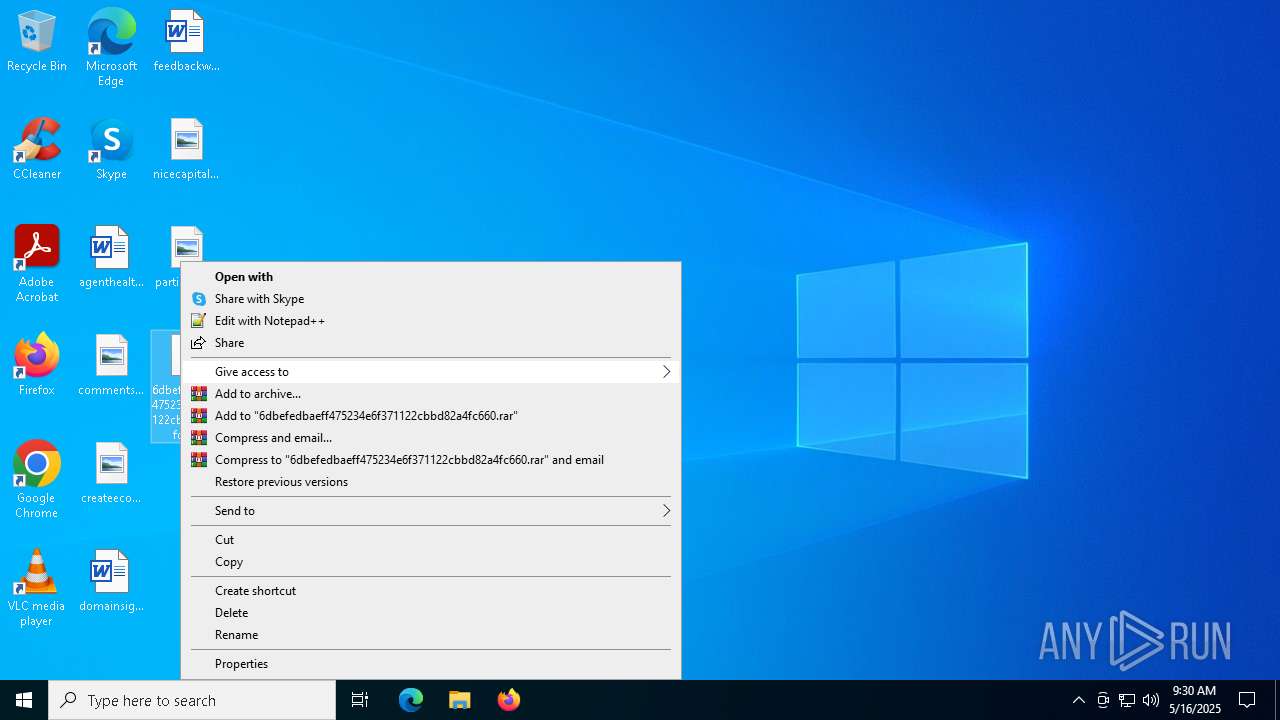Select the comments... image file

pos(111,366)
